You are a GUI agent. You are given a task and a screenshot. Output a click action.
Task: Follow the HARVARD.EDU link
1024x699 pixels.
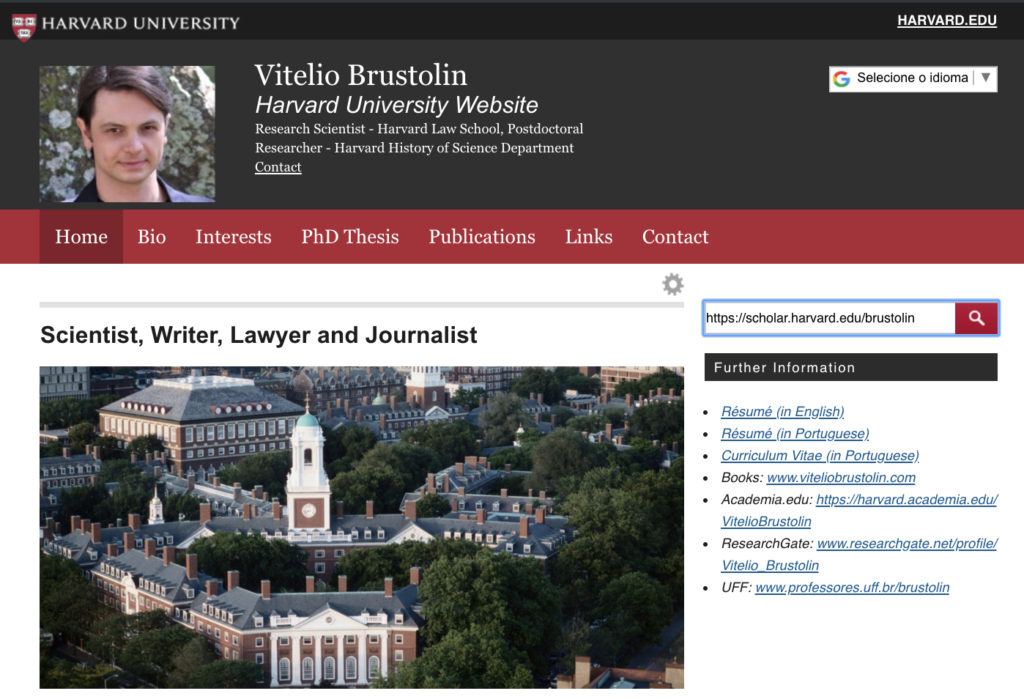click(x=947, y=20)
